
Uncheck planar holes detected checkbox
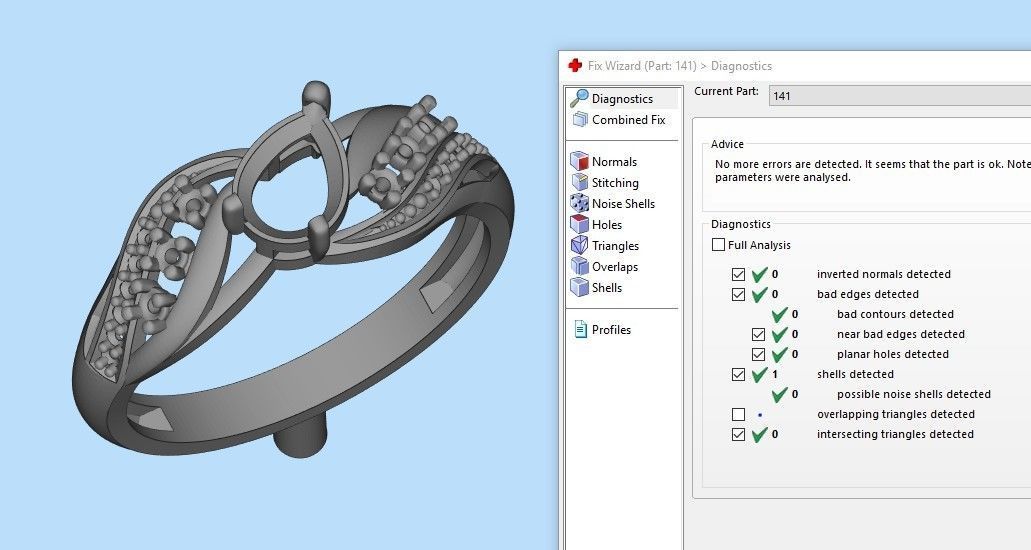pos(758,354)
